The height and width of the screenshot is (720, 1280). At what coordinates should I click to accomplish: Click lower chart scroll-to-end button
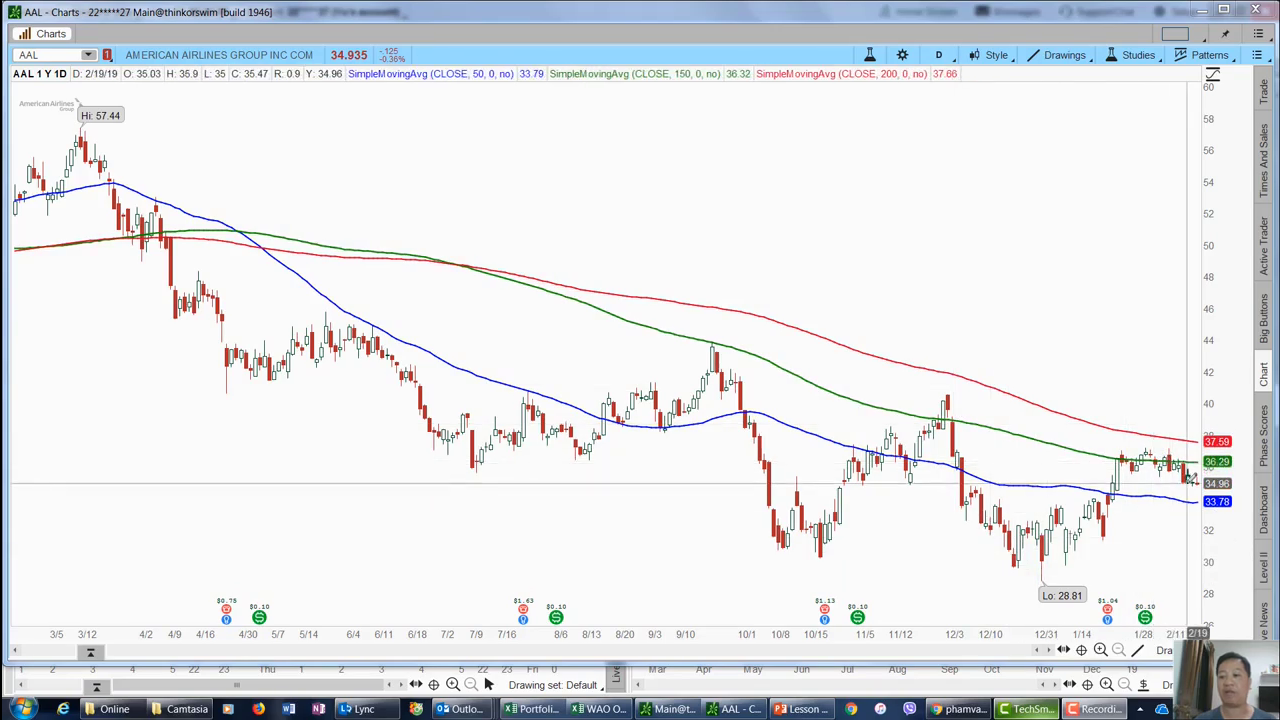click(96, 686)
